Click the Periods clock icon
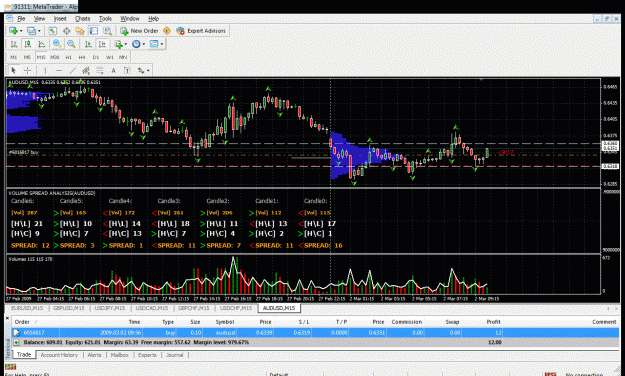Image resolution: width=625 pixels, height=376 pixels. tap(136, 44)
